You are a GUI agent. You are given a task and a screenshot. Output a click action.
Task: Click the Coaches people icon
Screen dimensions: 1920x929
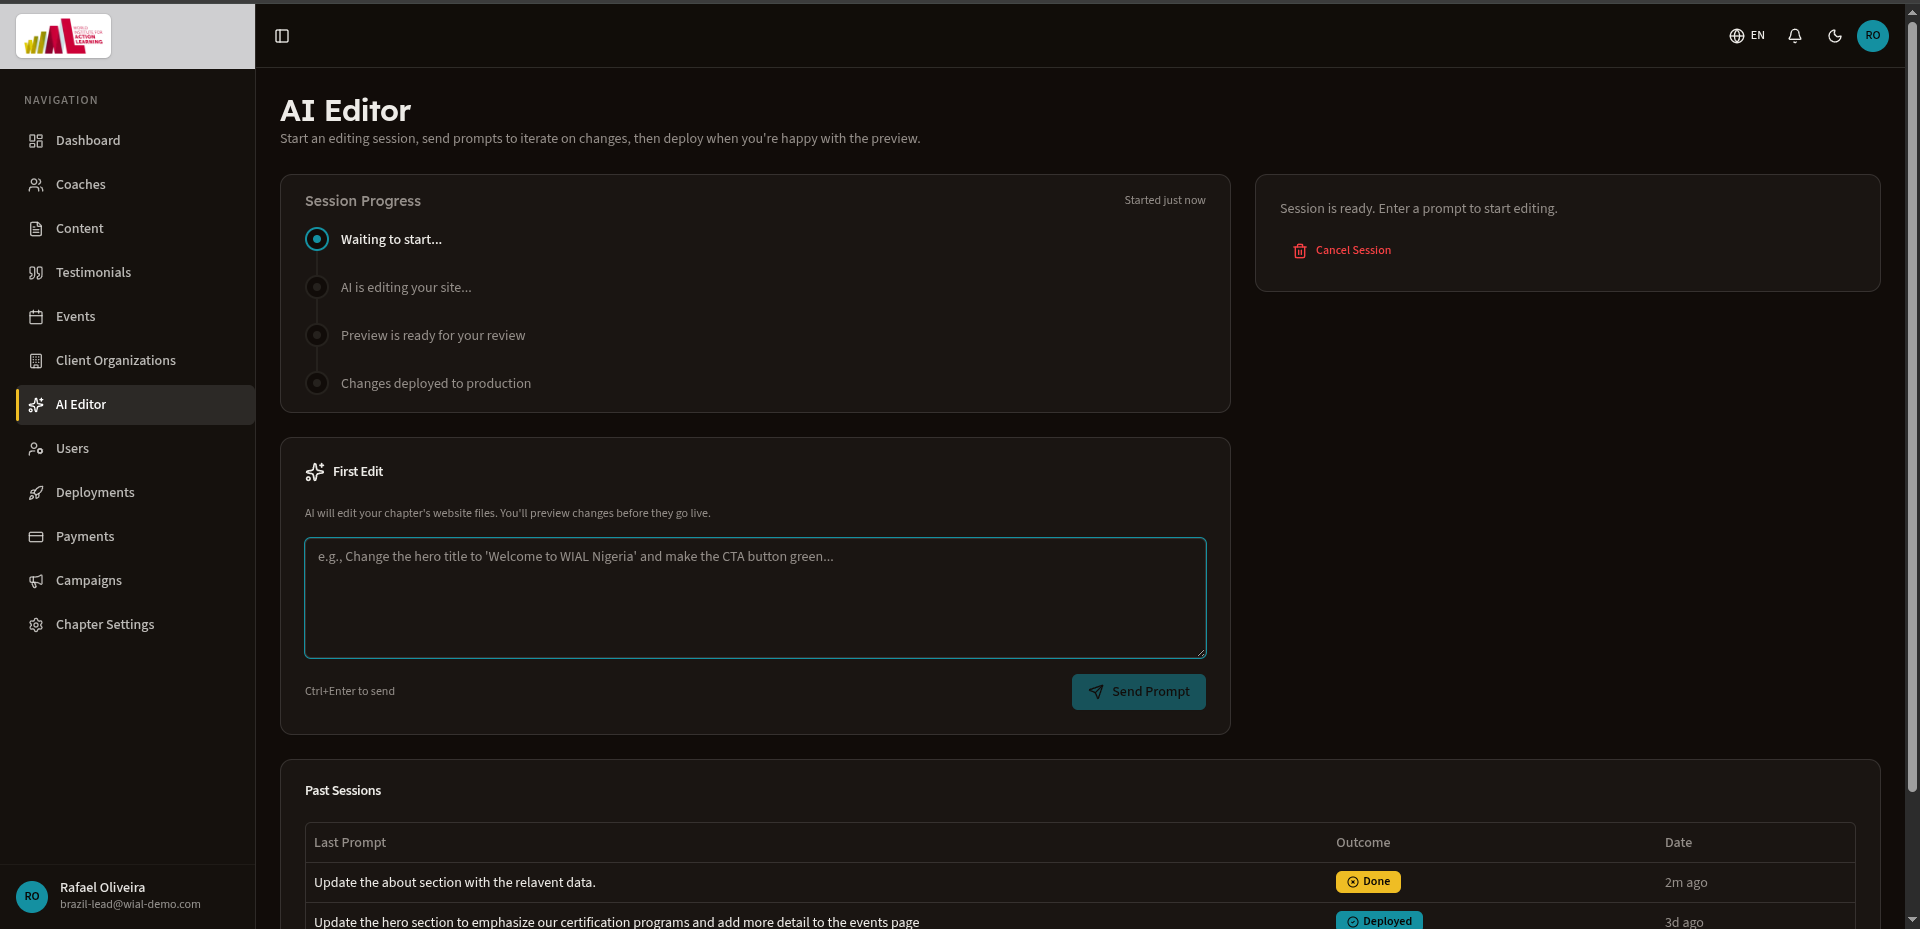pos(36,185)
